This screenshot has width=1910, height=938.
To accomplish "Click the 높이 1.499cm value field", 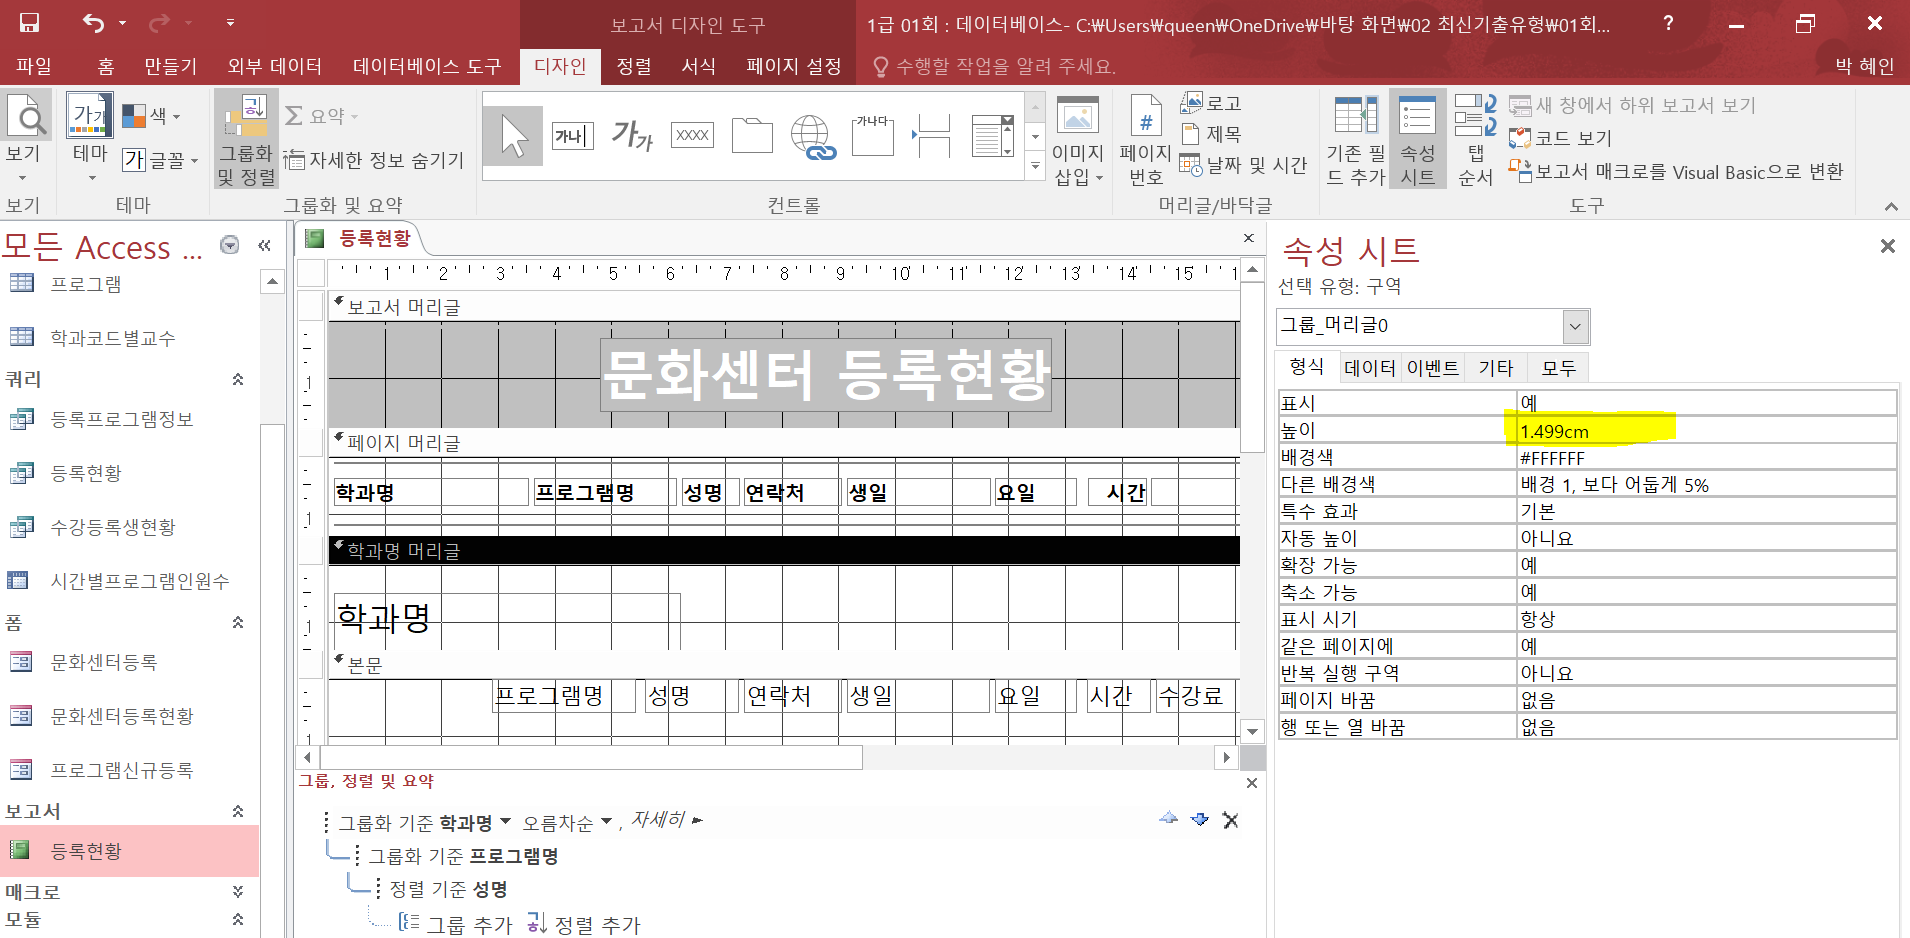I will (x=1704, y=431).
